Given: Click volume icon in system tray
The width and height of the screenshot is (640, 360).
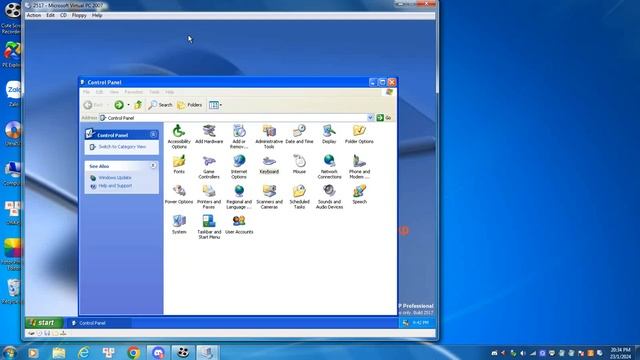Looking at the screenshot, I should click(x=523, y=353).
